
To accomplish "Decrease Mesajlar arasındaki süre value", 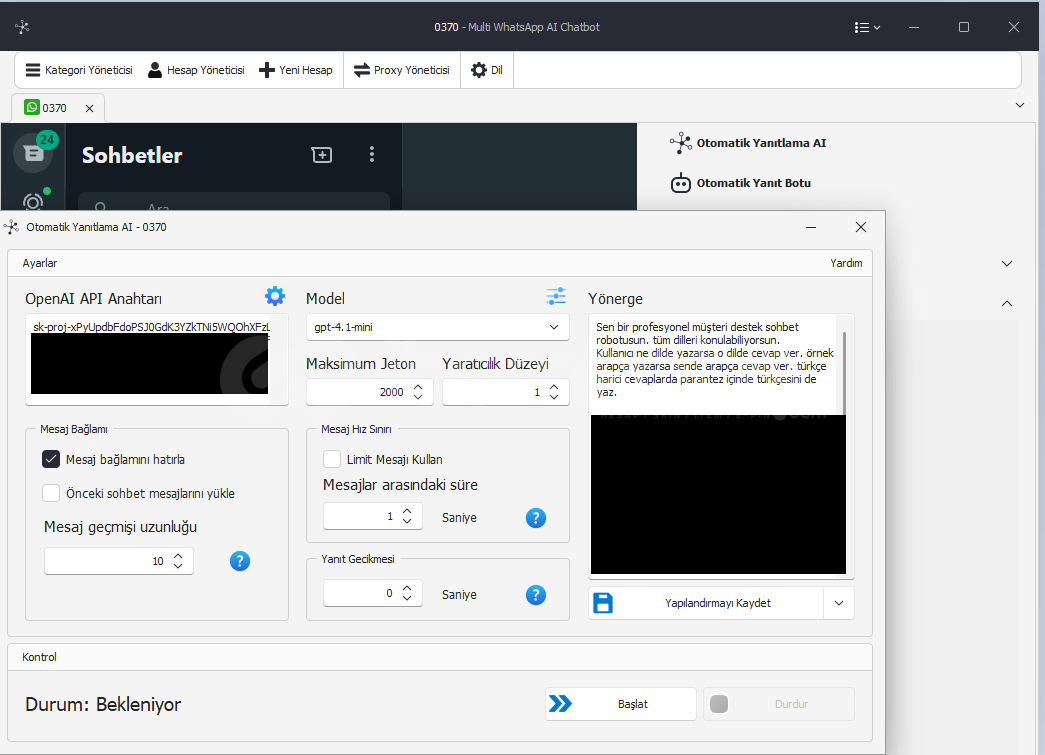I will click(x=407, y=522).
